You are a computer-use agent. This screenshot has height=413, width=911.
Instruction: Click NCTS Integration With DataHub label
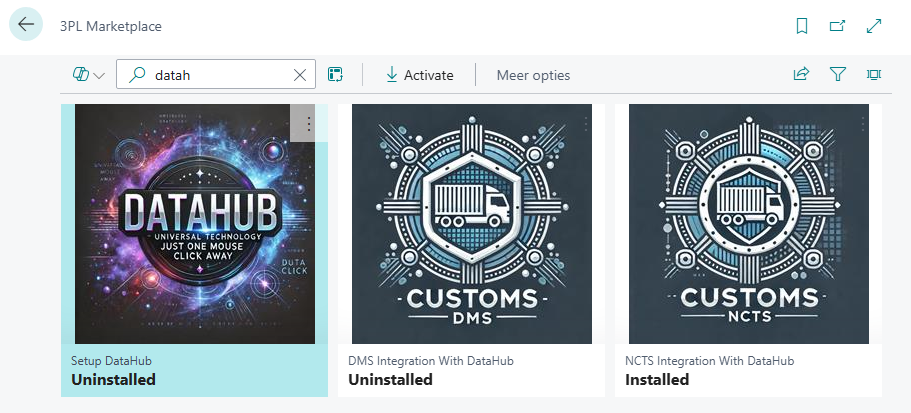tap(709, 361)
